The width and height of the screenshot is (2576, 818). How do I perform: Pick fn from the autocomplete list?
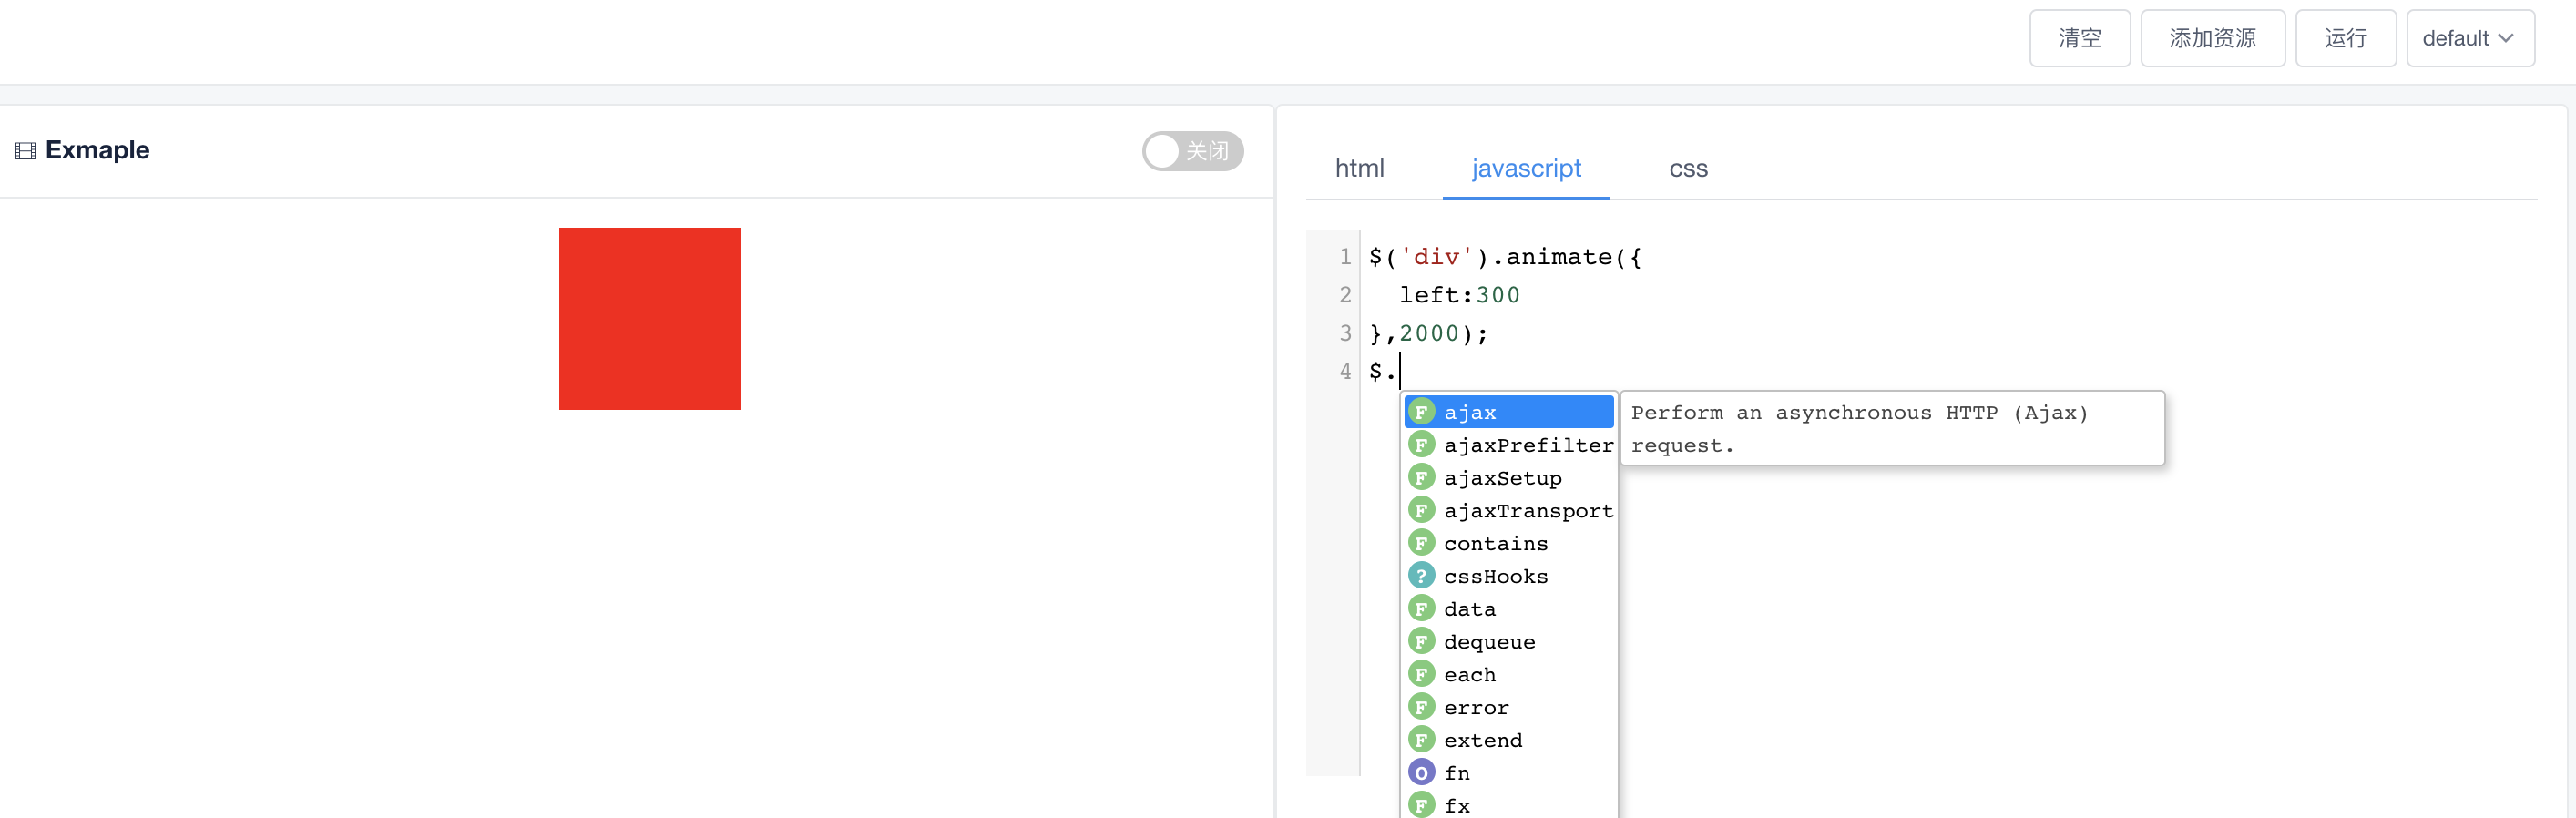click(1509, 773)
